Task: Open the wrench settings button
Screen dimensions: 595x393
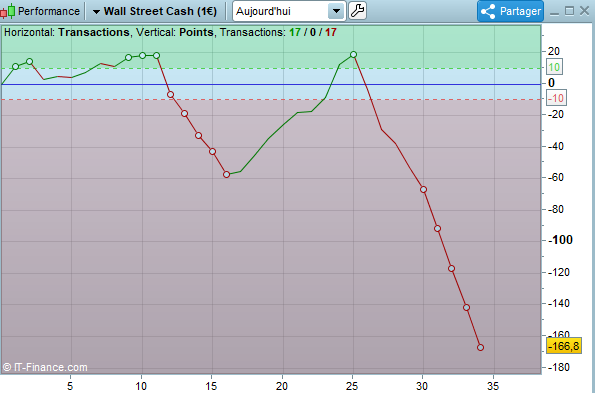Action: [357, 11]
